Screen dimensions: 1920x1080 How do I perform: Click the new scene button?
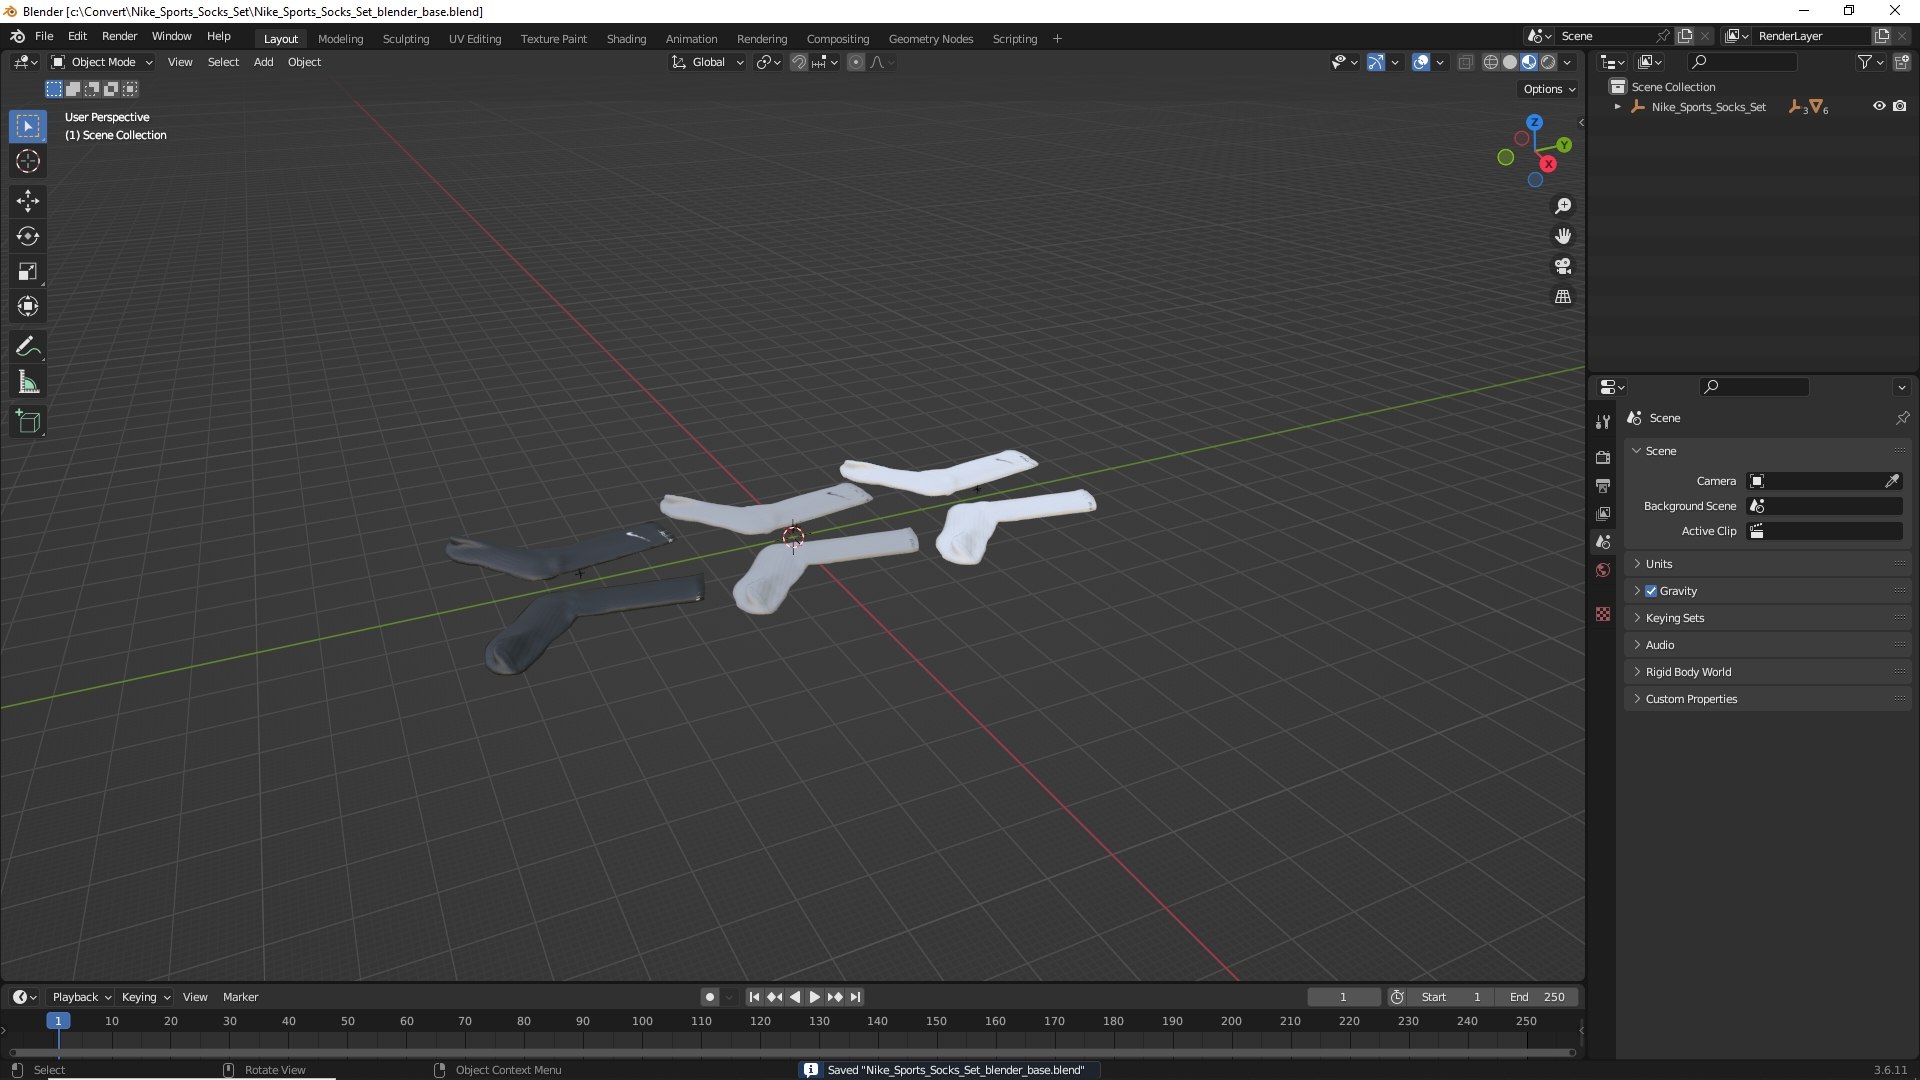pyautogui.click(x=1685, y=36)
